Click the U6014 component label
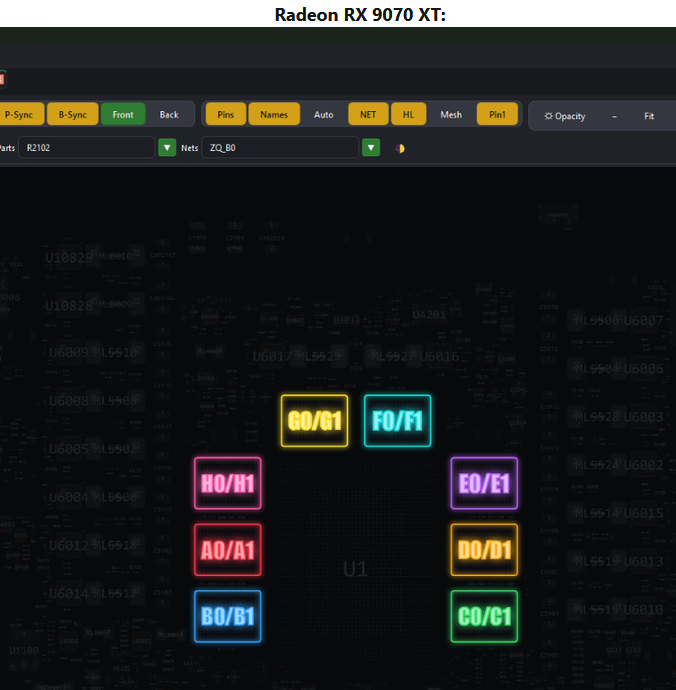Viewport: 676px width, 690px height. click(x=69, y=594)
